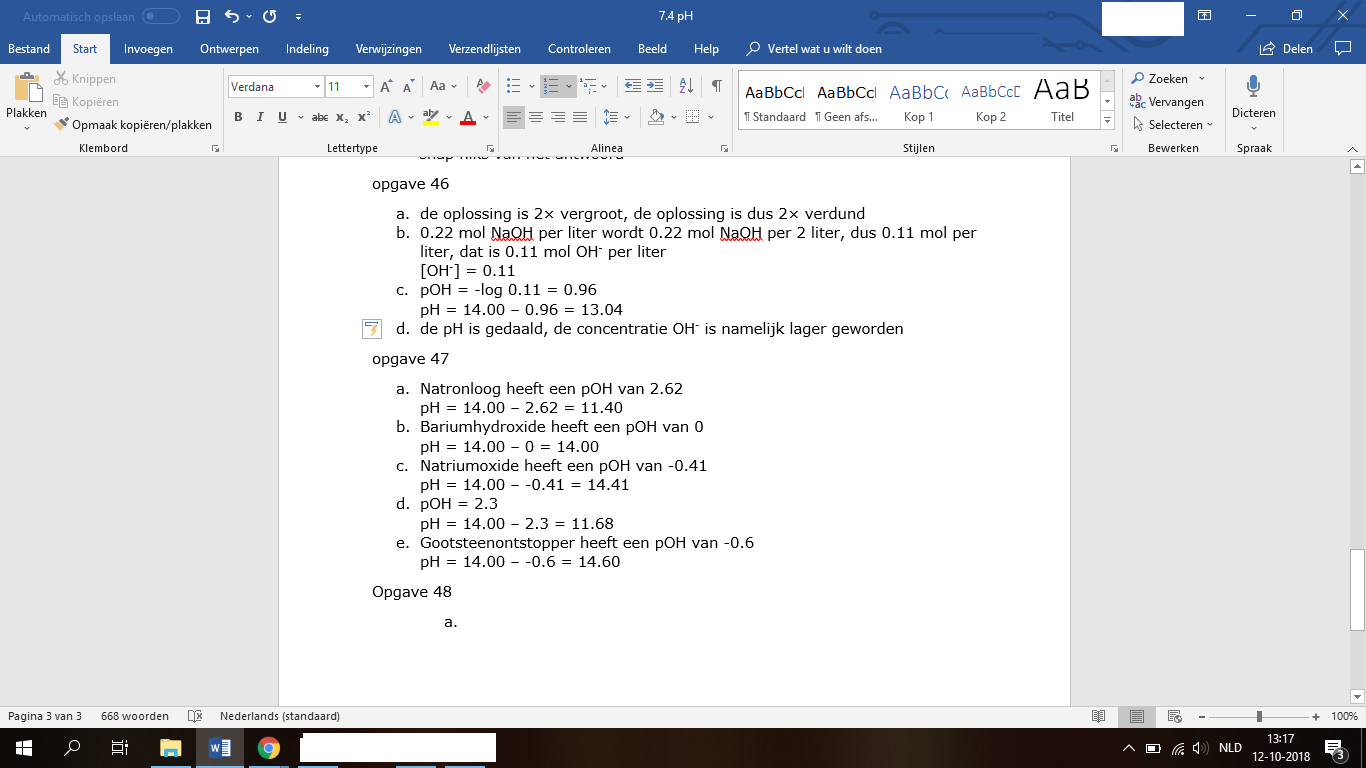The height and width of the screenshot is (768, 1366).
Task: Sort paragraphs A to Z
Action: click(687, 87)
